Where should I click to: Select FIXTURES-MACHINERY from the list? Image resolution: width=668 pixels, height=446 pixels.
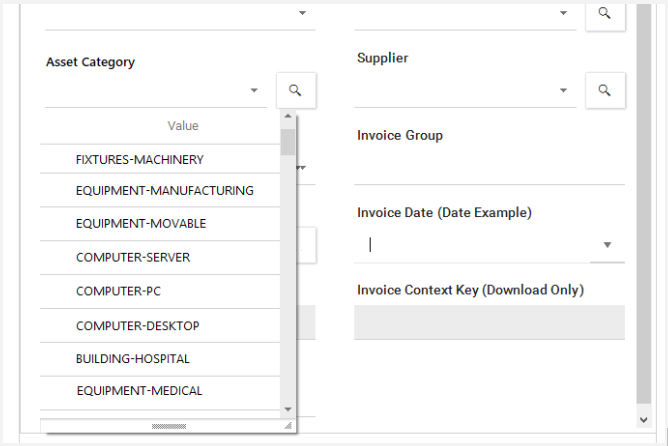(x=160, y=159)
